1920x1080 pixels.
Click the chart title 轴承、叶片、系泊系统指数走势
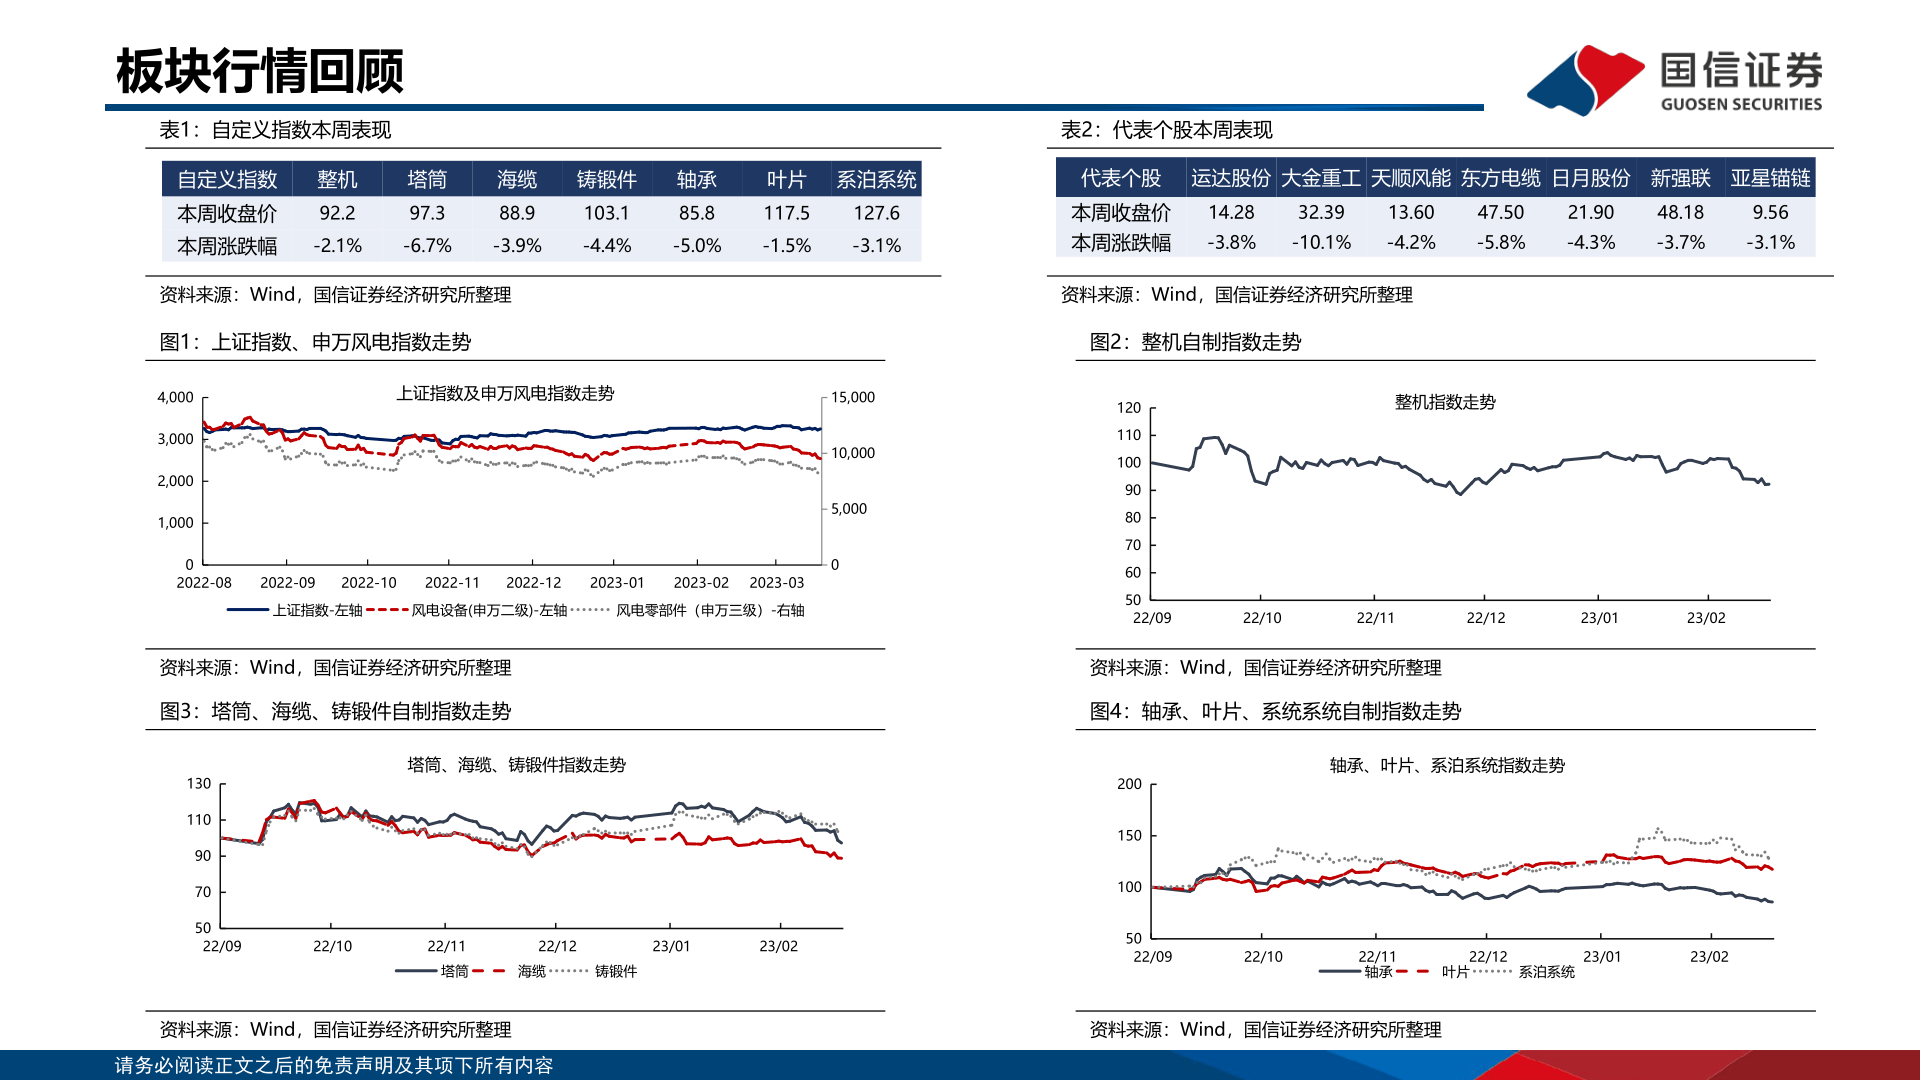[1447, 766]
